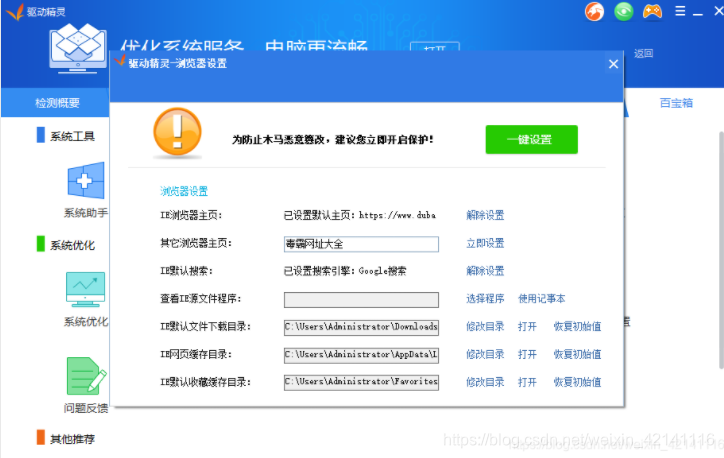Click 打开 for IE网页缓存目录
The width and height of the screenshot is (724, 458).
pos(527,354)
